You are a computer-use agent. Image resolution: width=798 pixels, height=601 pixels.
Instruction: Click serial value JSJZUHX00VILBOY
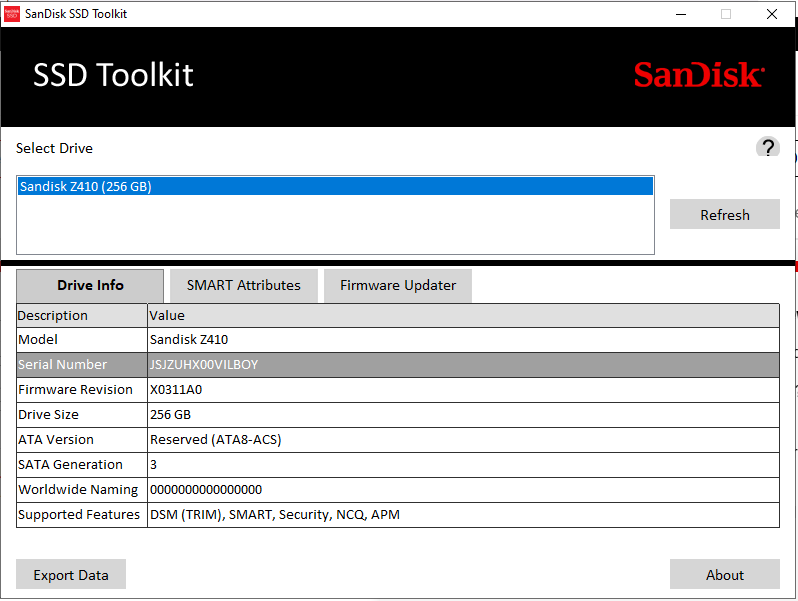463,364
